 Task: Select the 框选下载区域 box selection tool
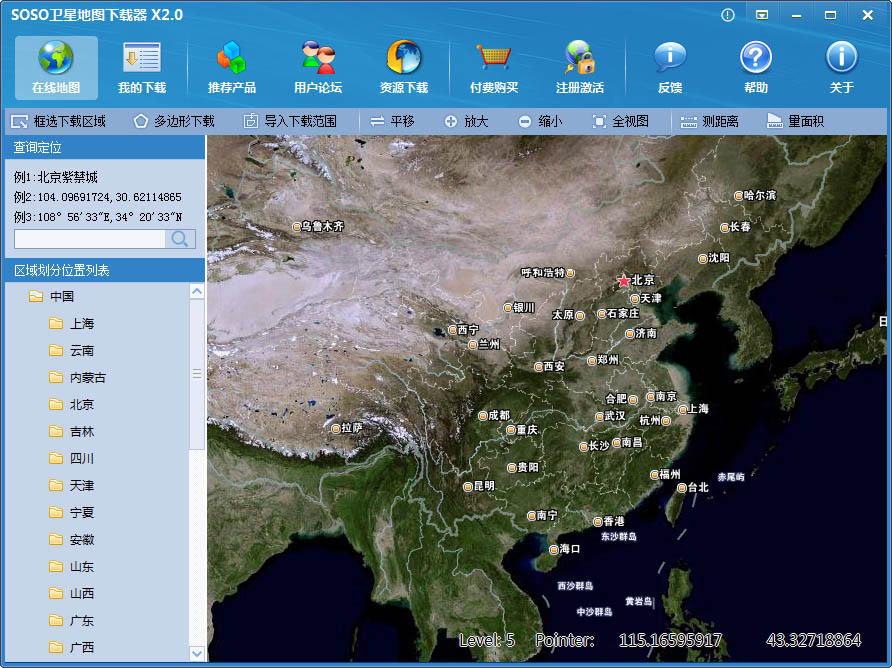point(58,121)
